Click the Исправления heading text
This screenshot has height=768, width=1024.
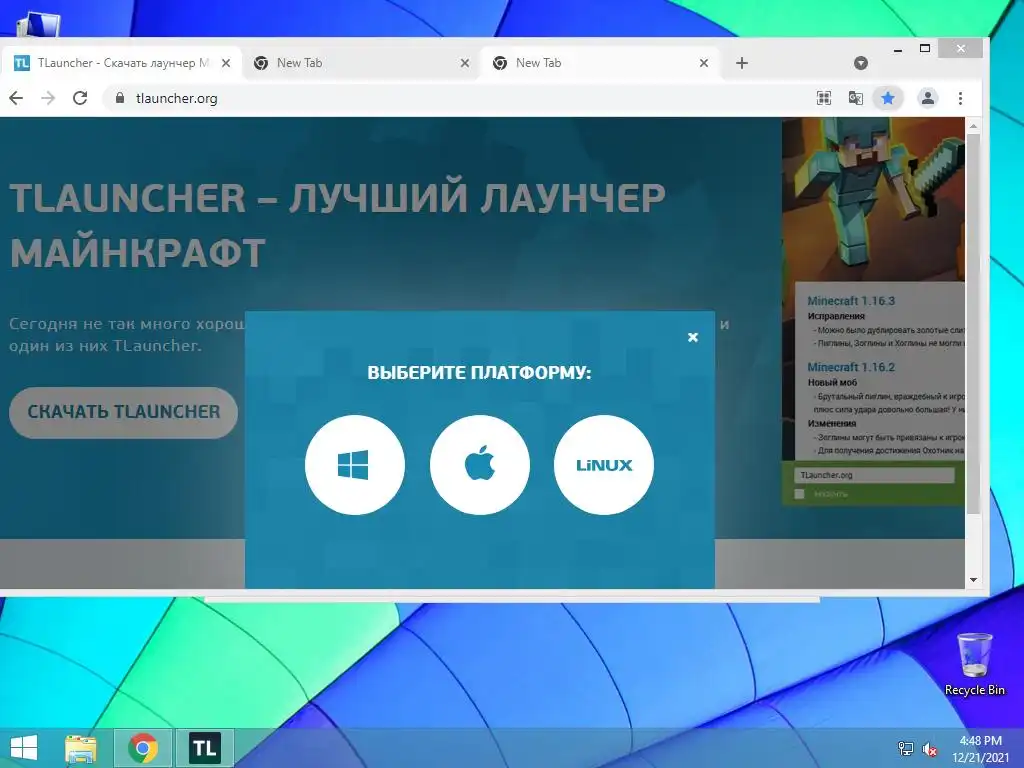point(836,316)
